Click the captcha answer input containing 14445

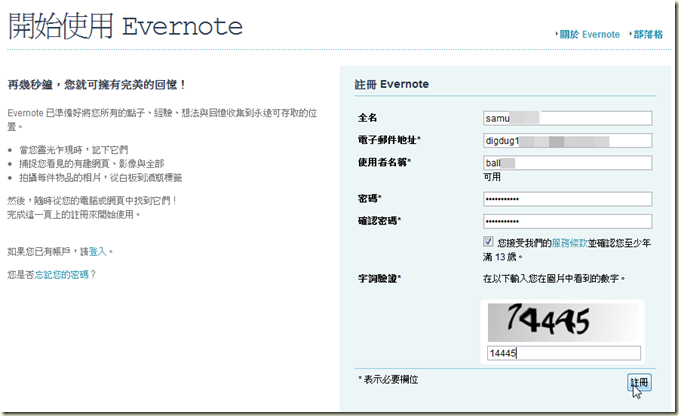point(564,353)
